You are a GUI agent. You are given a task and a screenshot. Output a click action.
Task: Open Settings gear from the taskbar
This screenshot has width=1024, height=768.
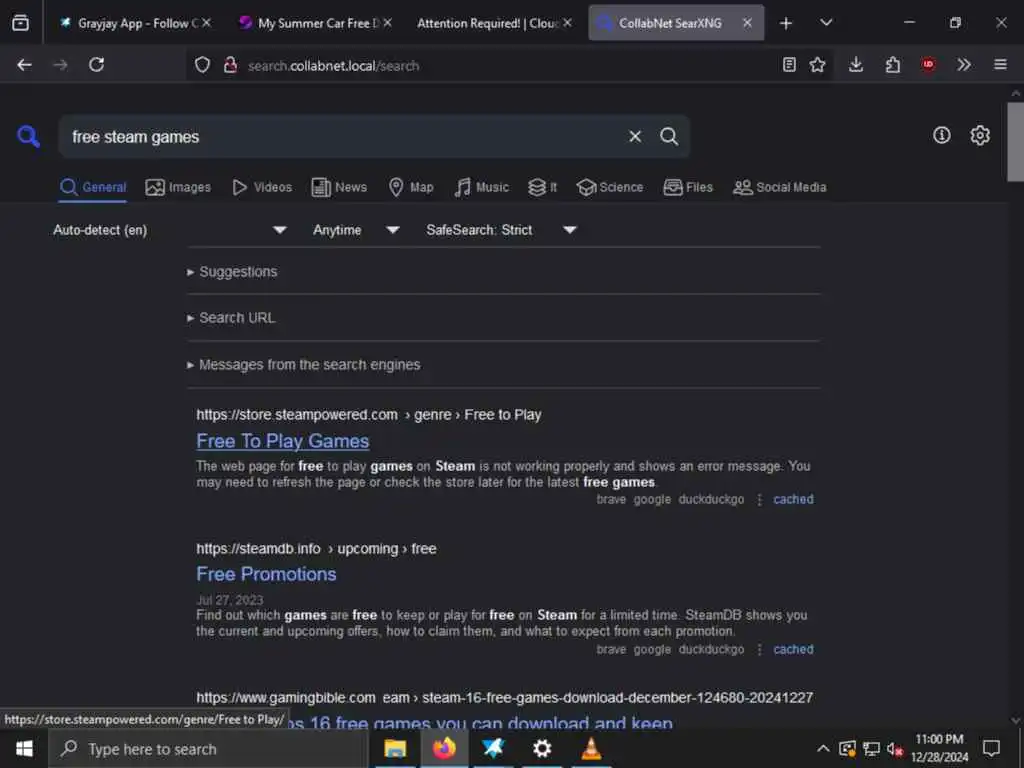(x=542, y=749)
